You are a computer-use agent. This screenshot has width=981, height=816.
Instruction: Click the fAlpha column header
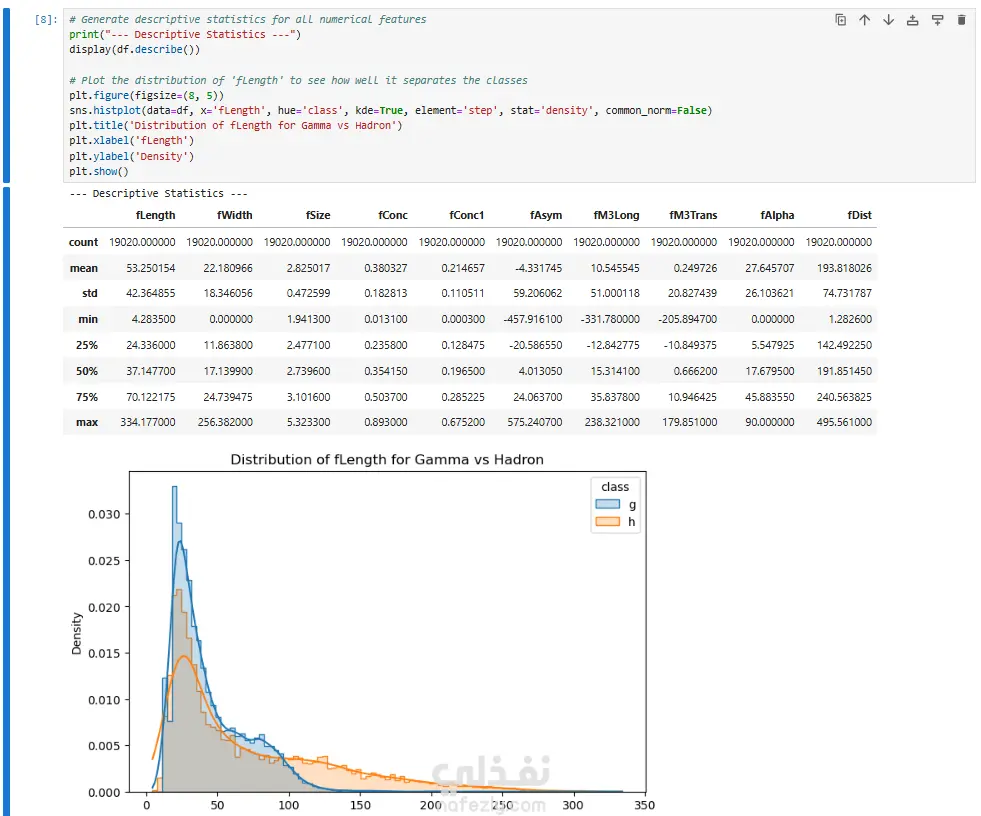point(777,215)
